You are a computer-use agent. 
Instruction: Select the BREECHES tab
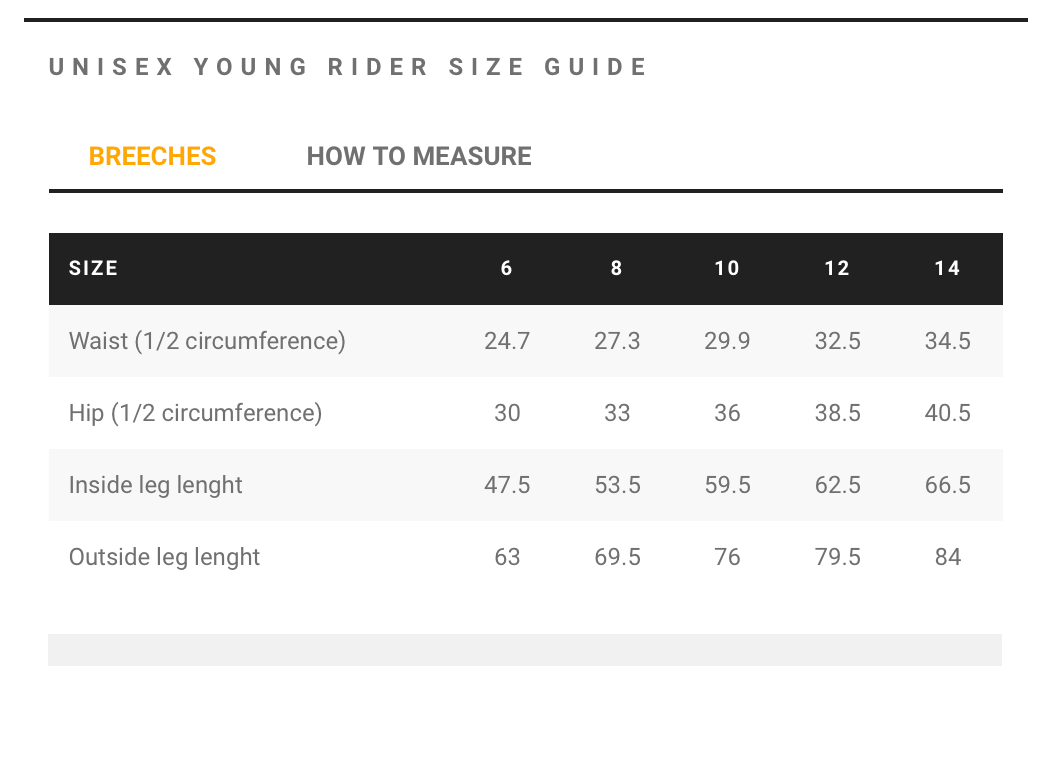coord(152,156)
